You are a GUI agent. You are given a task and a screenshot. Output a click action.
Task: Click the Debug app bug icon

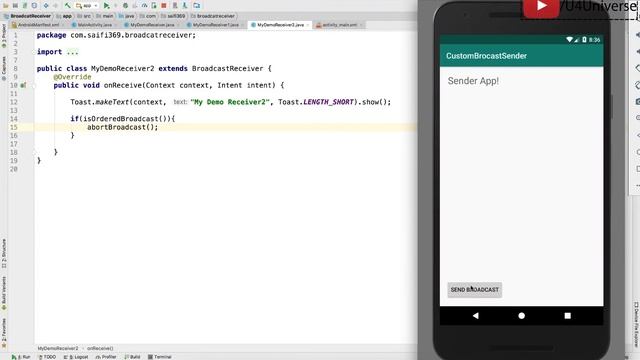click(x=125, y=6)
